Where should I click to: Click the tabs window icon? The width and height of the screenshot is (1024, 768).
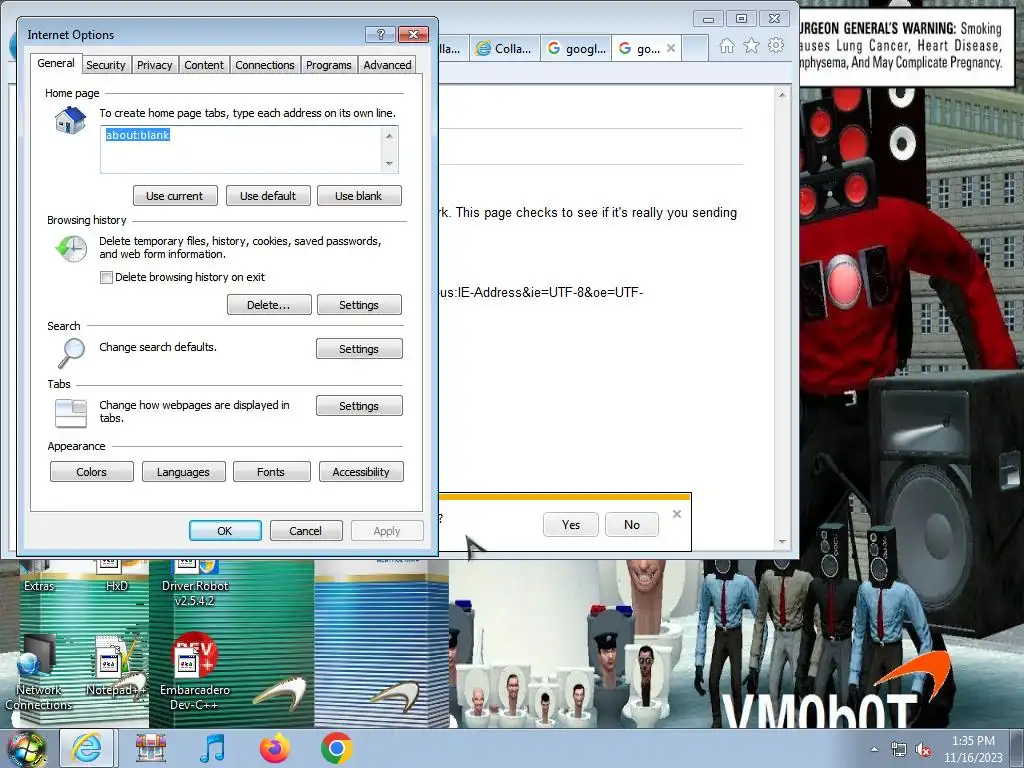coord(71,413)
